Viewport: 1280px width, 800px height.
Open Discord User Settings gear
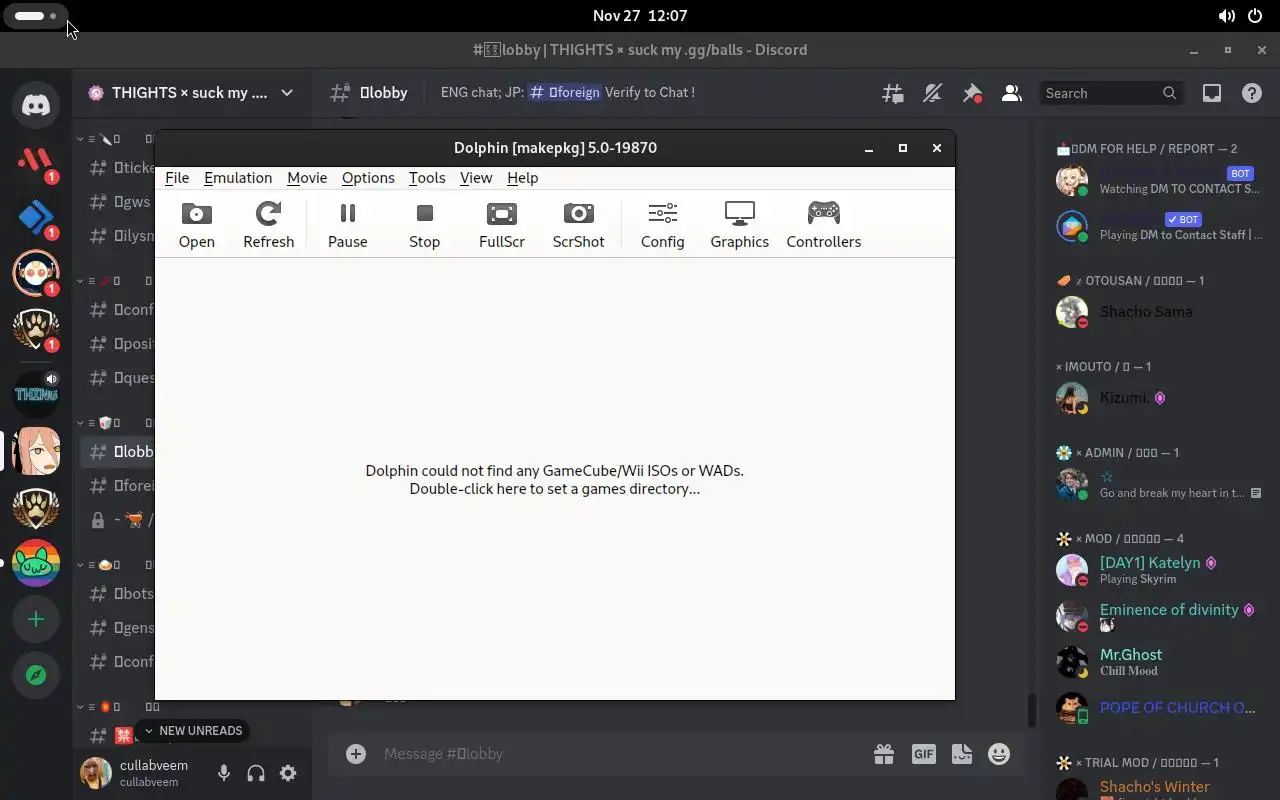click(288, 773)
